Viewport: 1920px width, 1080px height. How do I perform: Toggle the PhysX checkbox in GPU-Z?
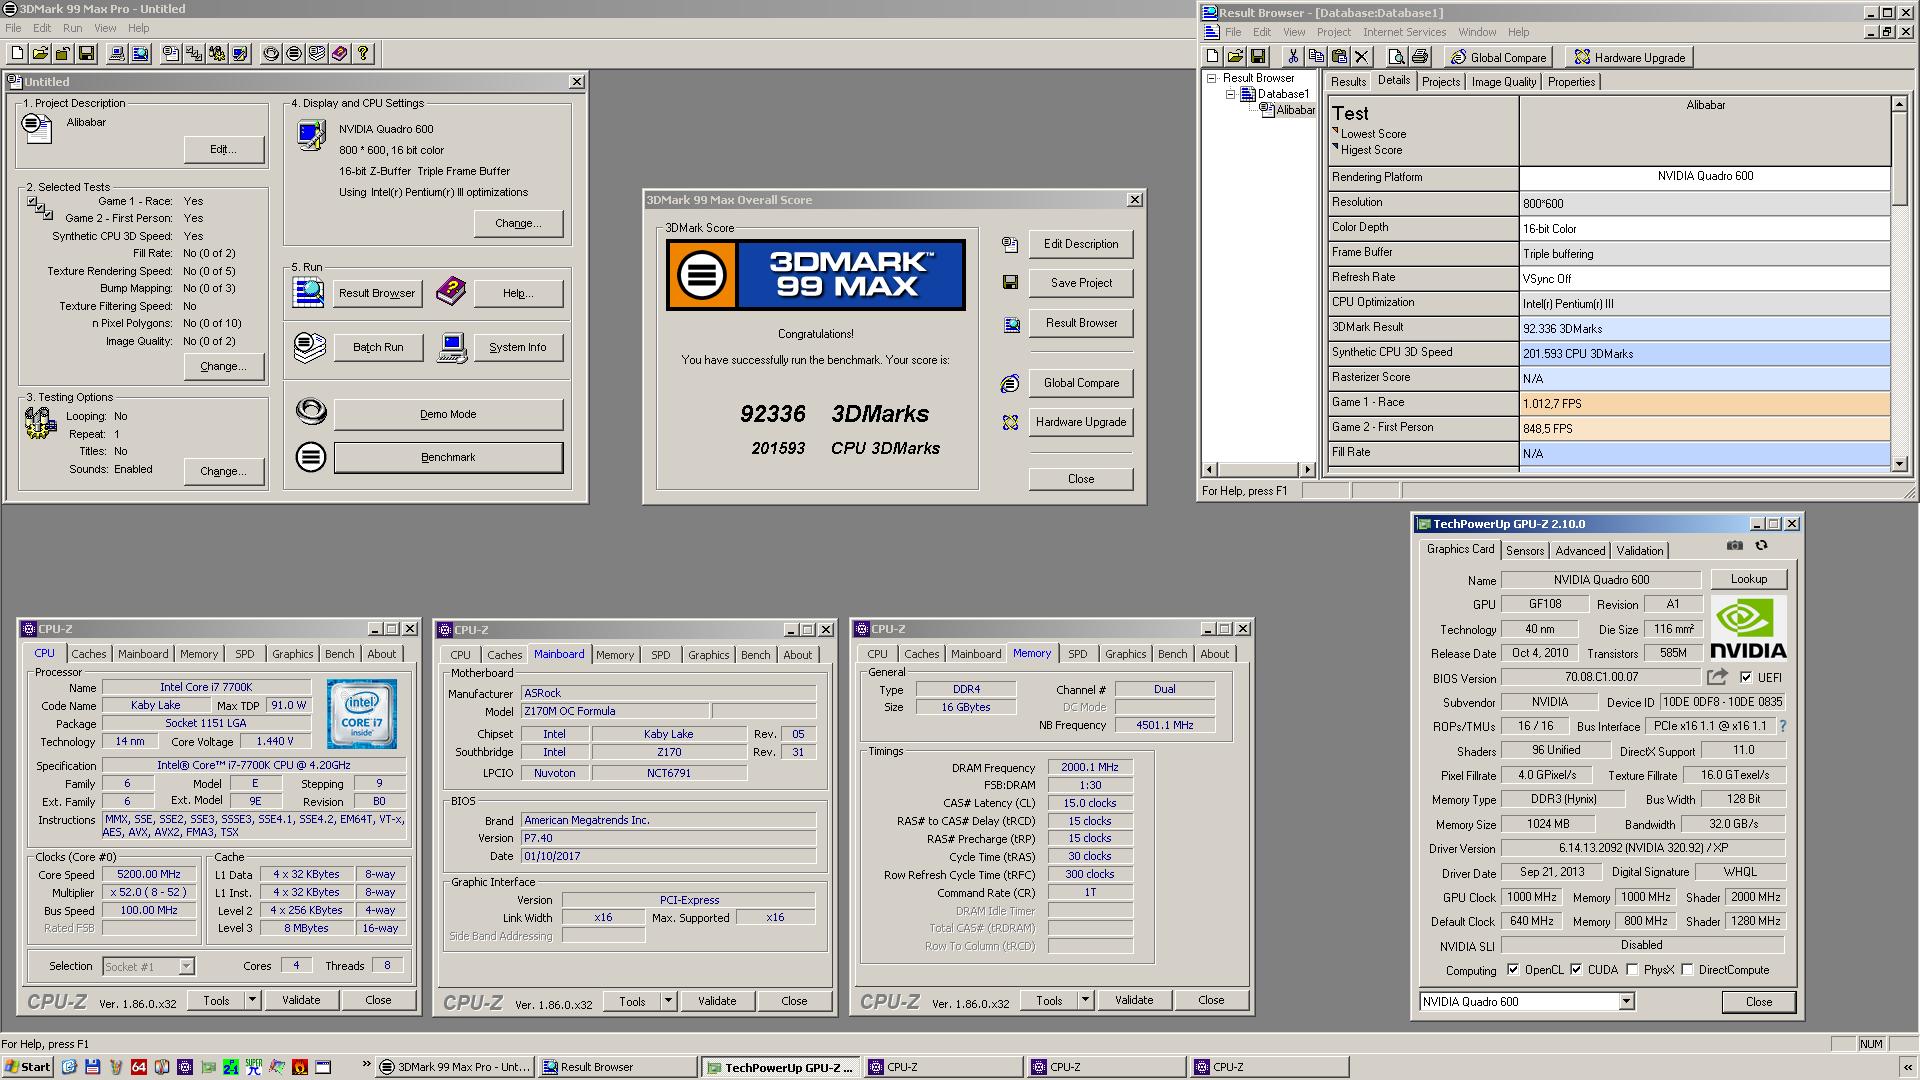tap(1632, 970)
